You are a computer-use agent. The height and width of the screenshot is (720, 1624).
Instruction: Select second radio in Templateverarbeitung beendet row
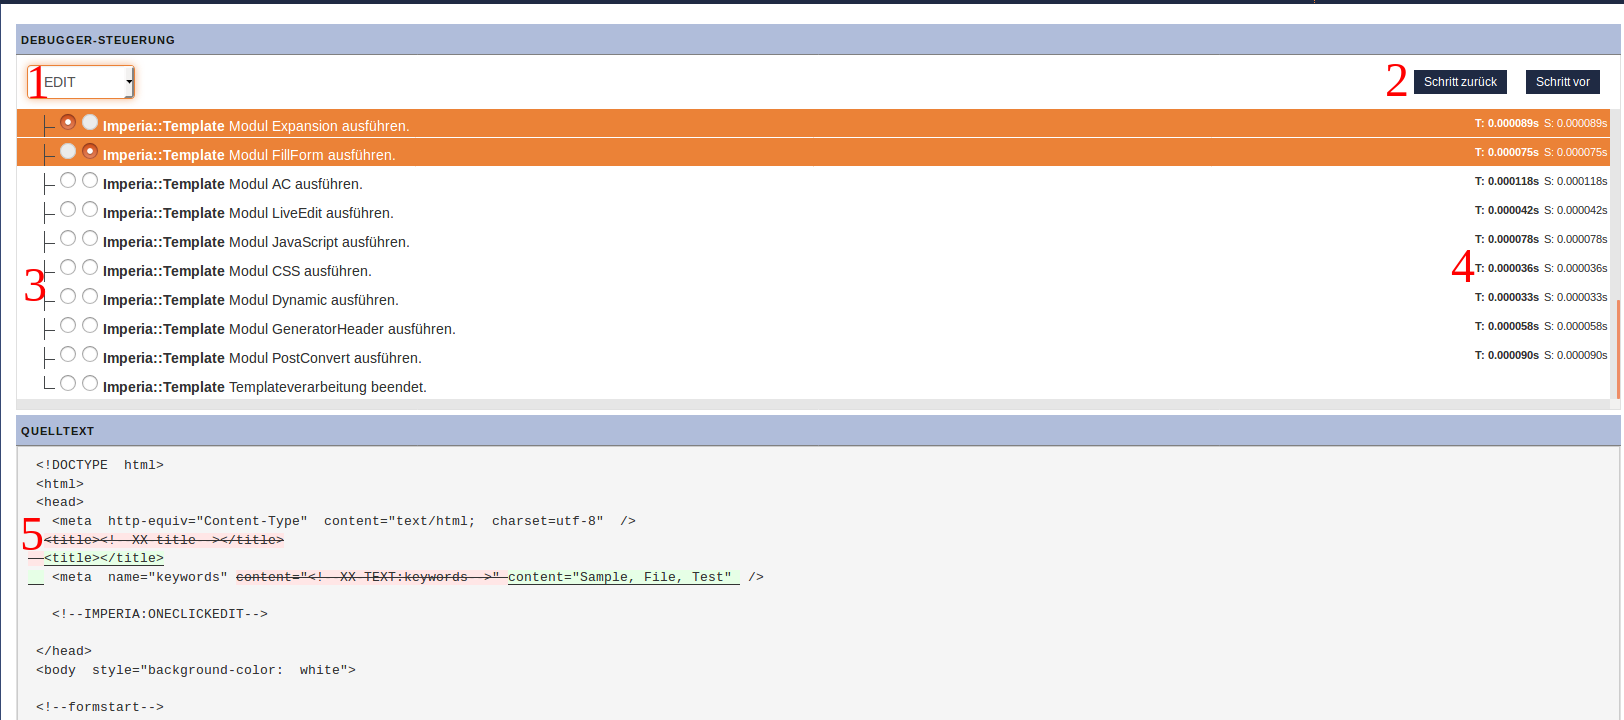[x=90, y=383]
